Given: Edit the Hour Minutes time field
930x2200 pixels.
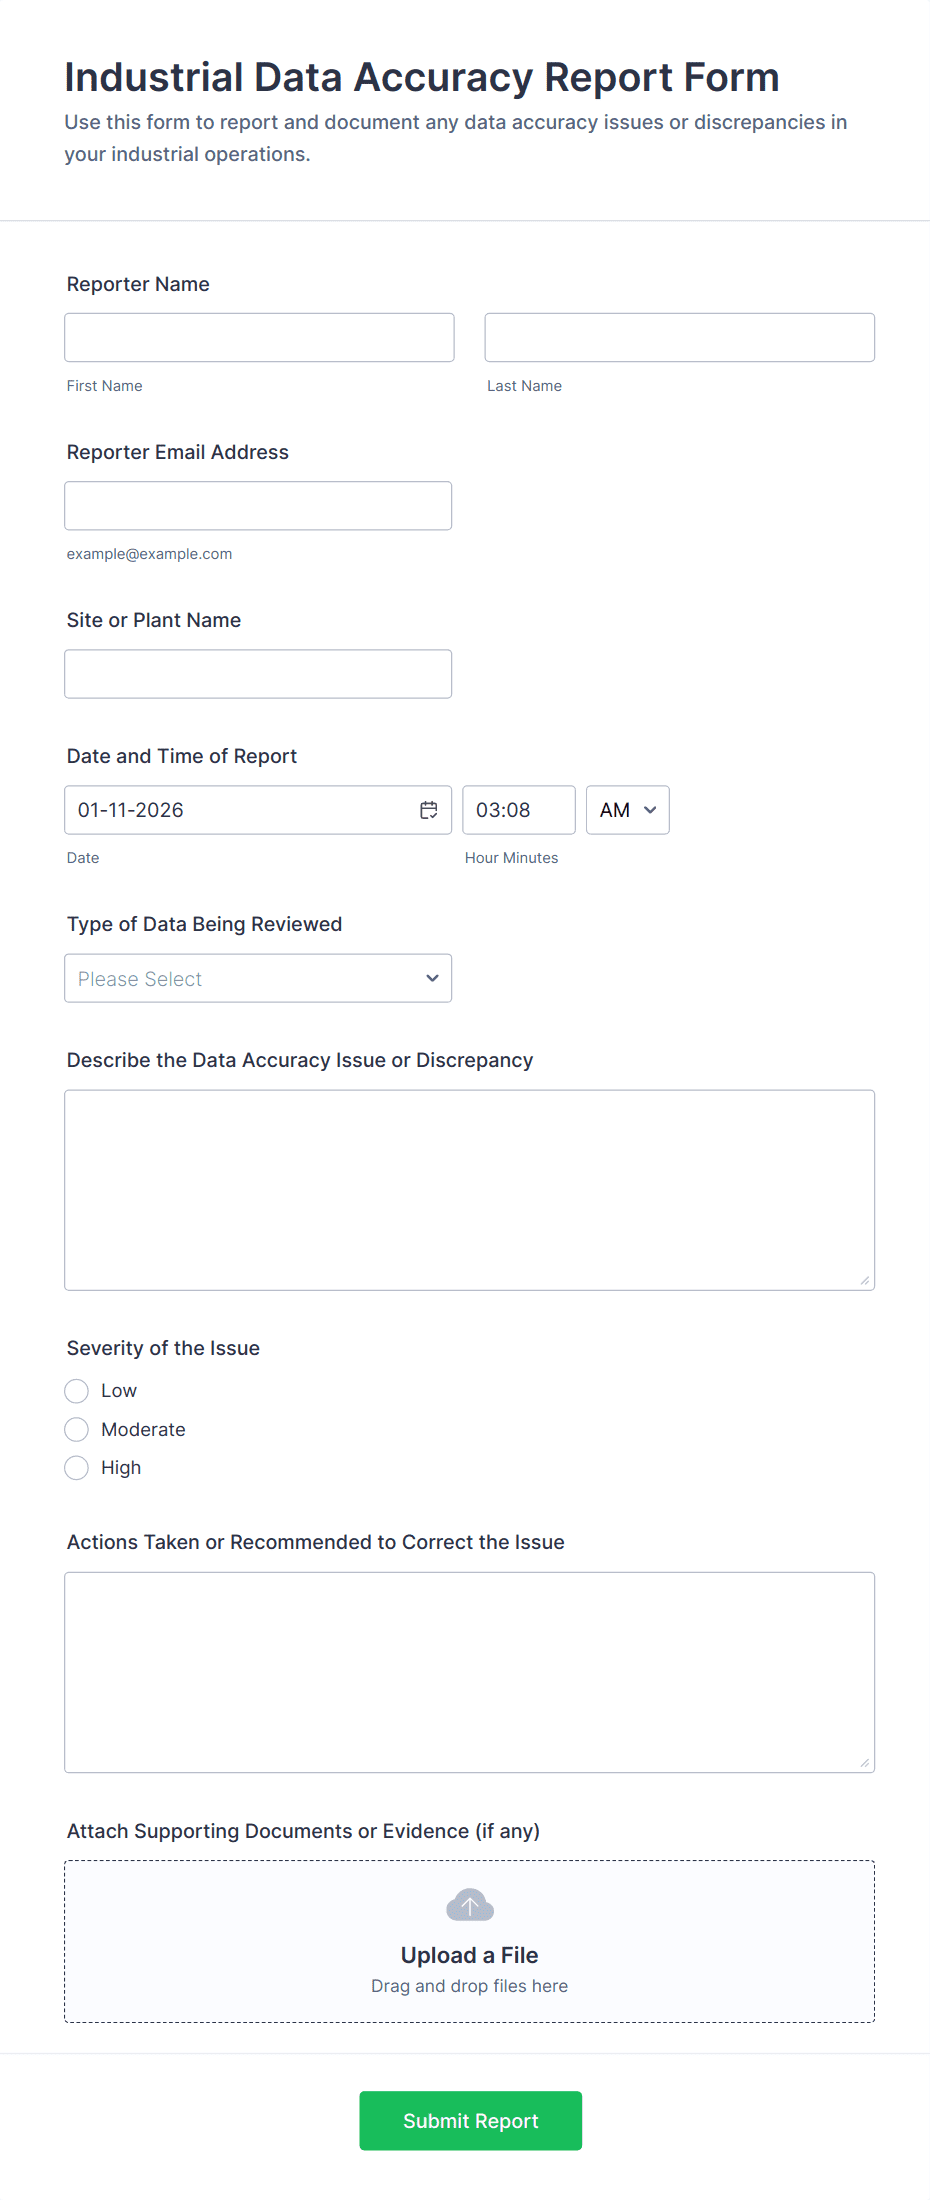Looking at the screenshot, I should coord(518,810).
